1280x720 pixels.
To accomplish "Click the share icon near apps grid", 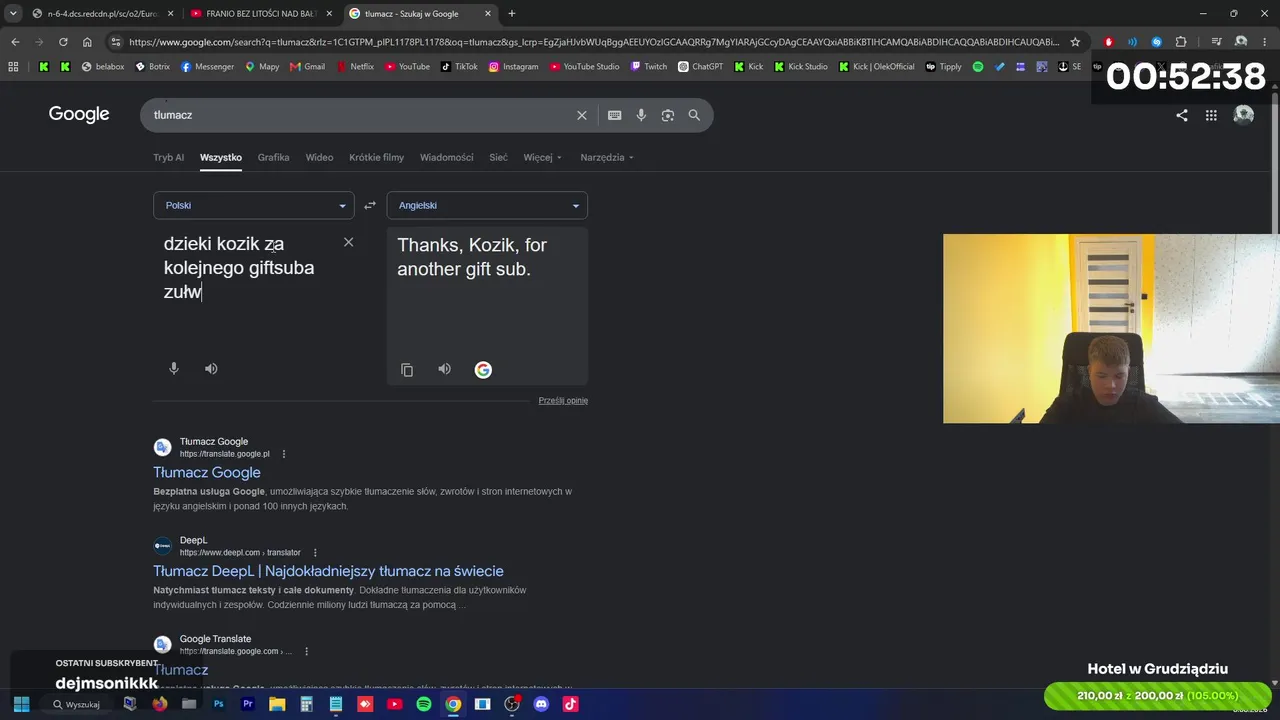I will [x=1182, y=115].
